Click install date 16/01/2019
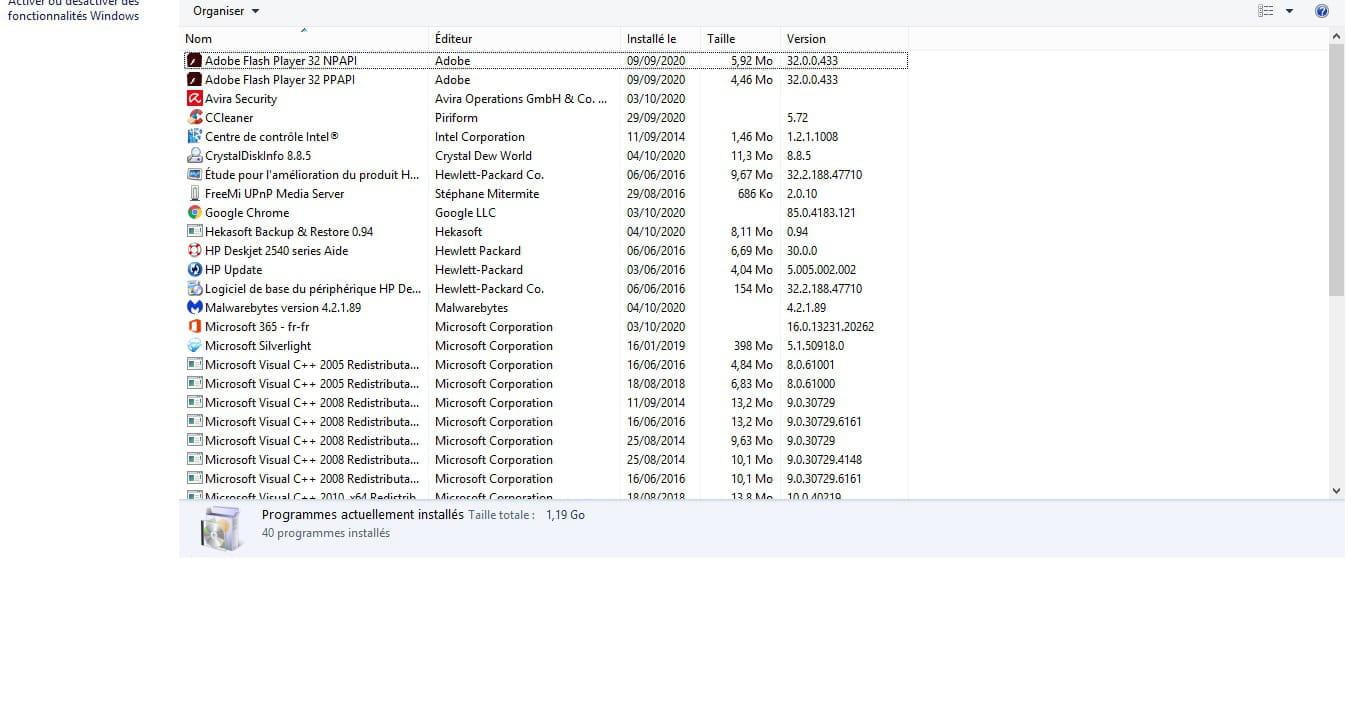The image size is (1366, 728). coord(656,346)
